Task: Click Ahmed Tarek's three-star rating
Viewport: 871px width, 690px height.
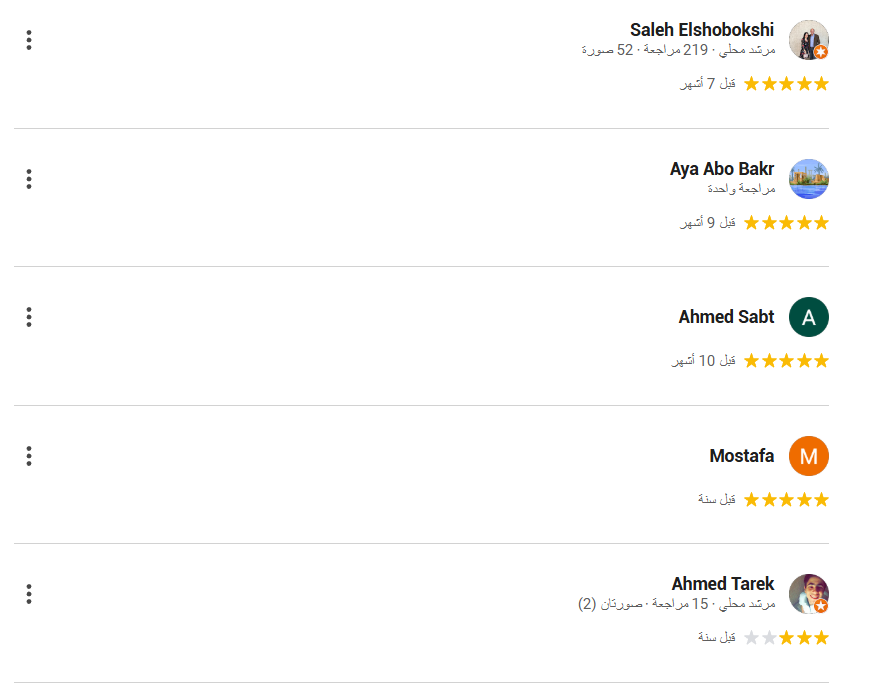Action: [x=786, y=637]
